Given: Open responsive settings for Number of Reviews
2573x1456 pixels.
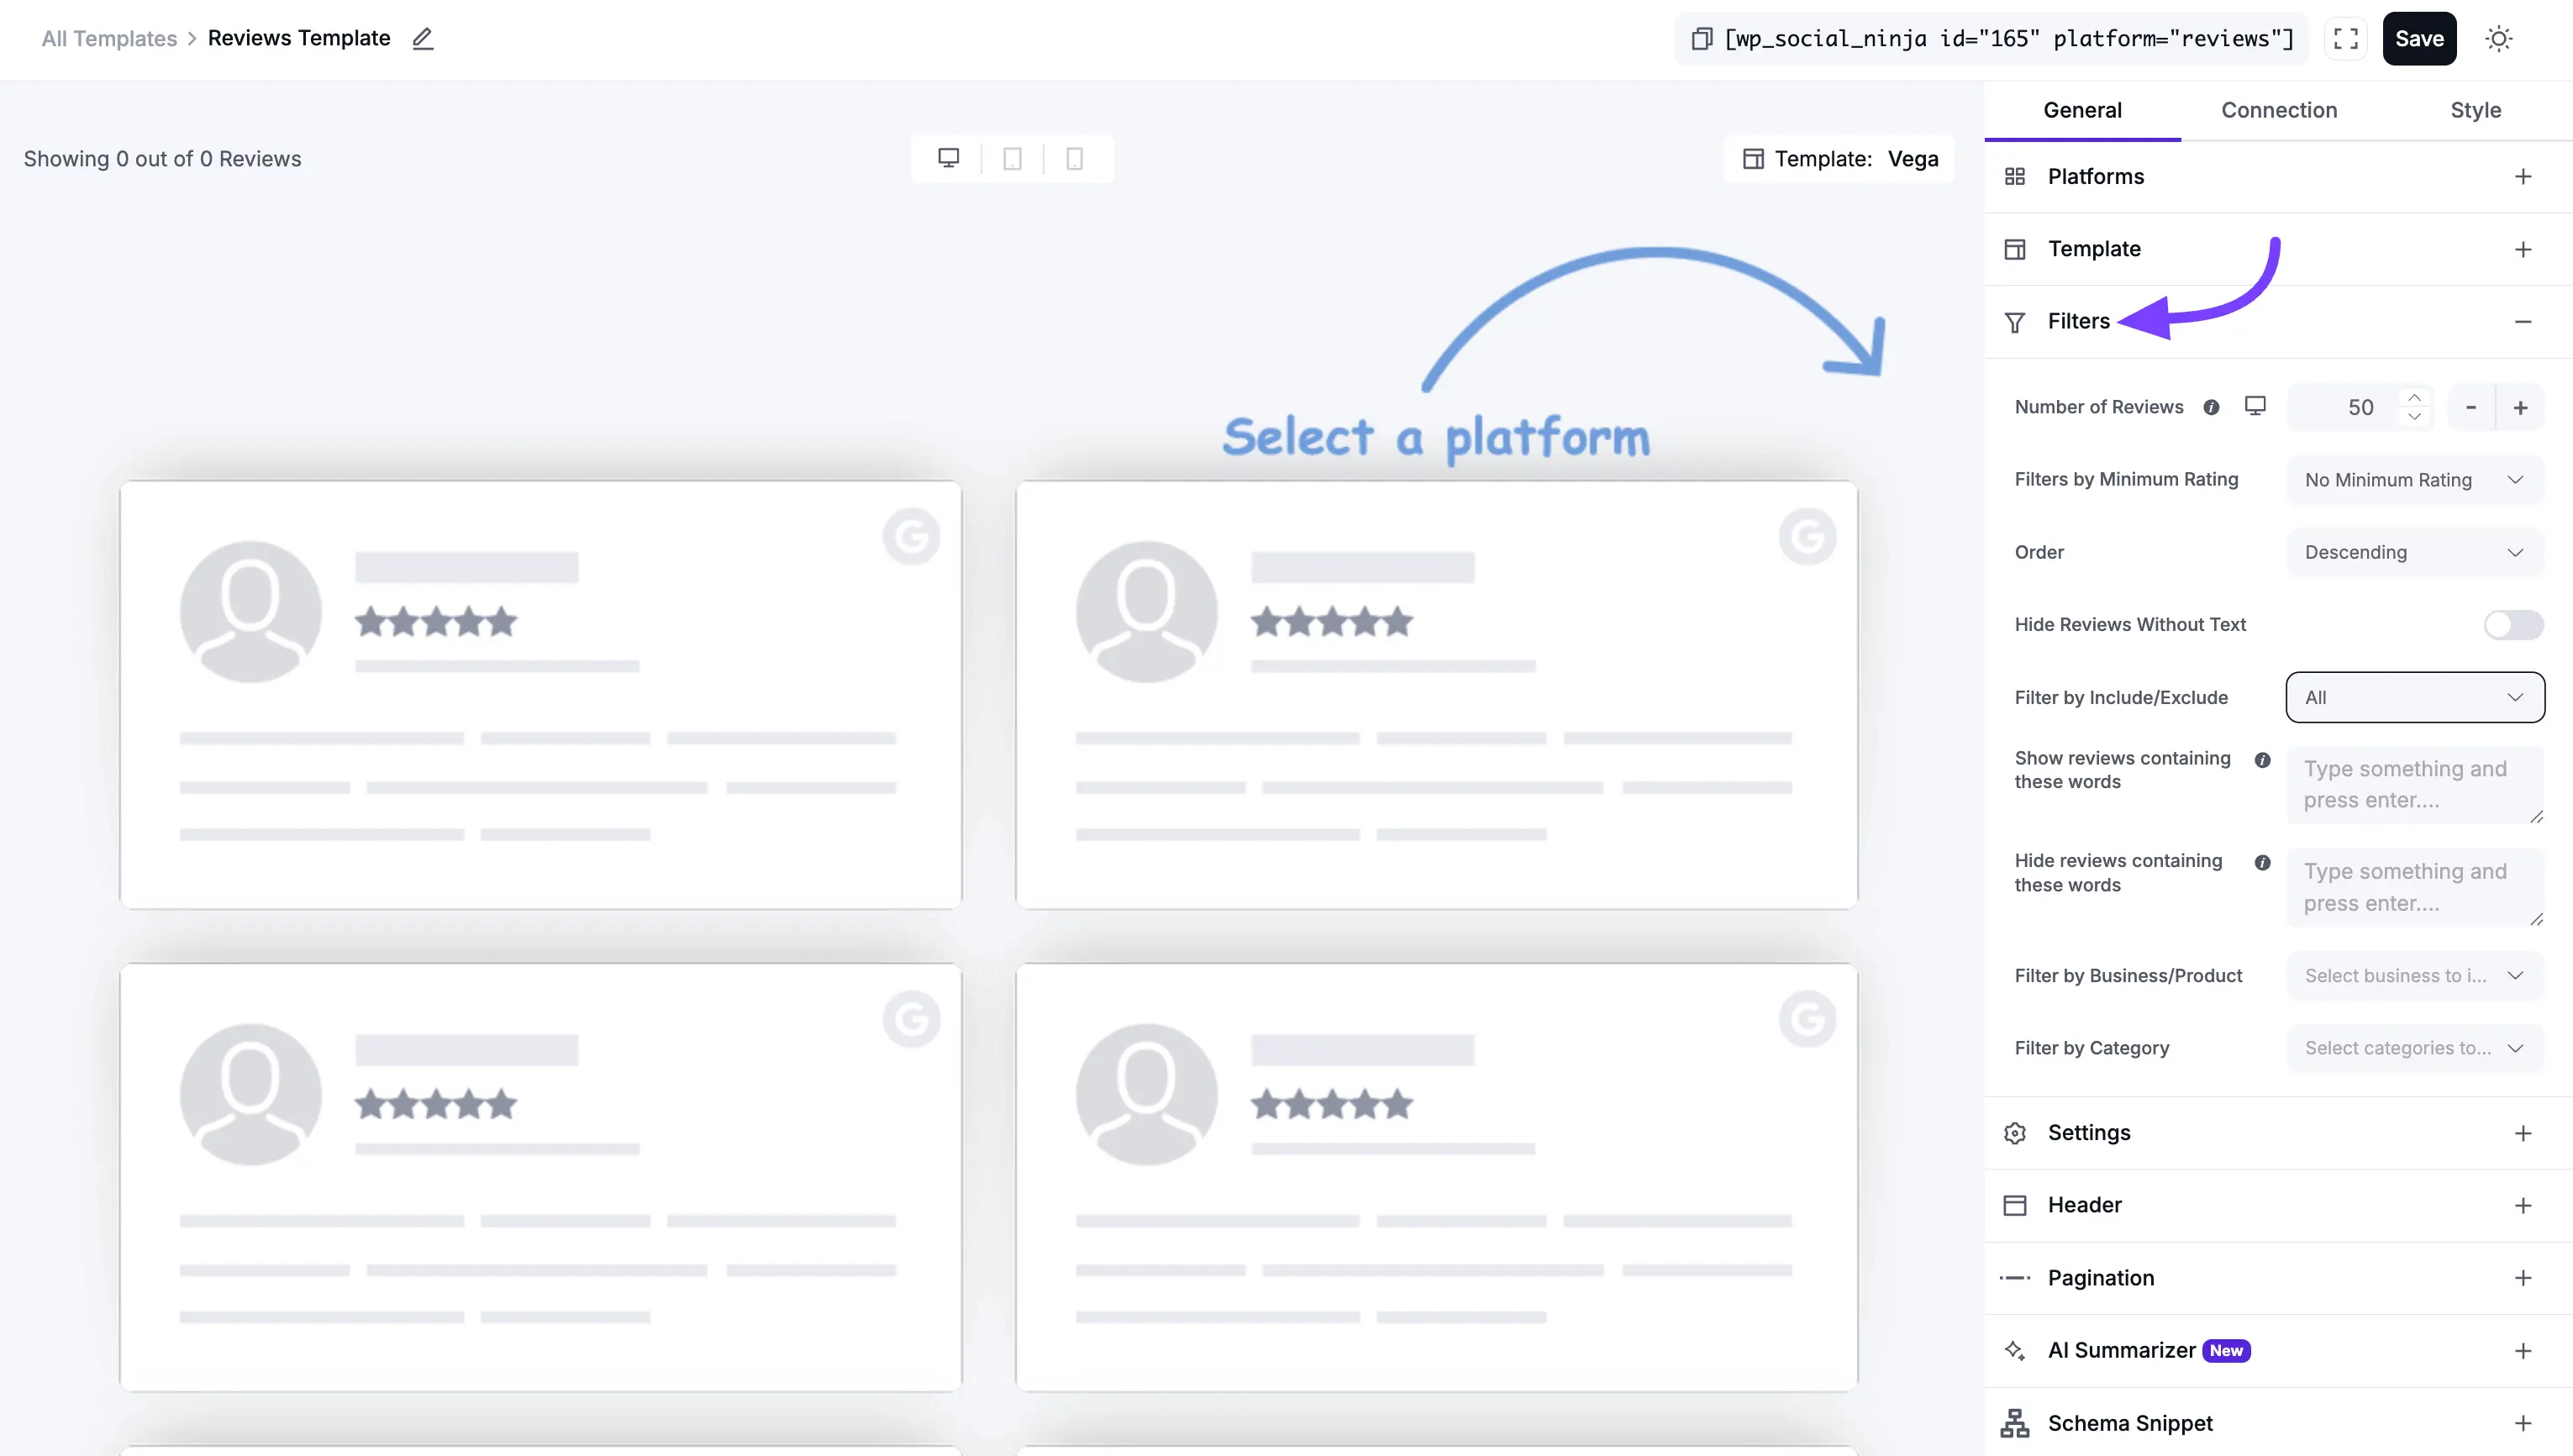Looking at the screenshot, I should (2256, 406).
